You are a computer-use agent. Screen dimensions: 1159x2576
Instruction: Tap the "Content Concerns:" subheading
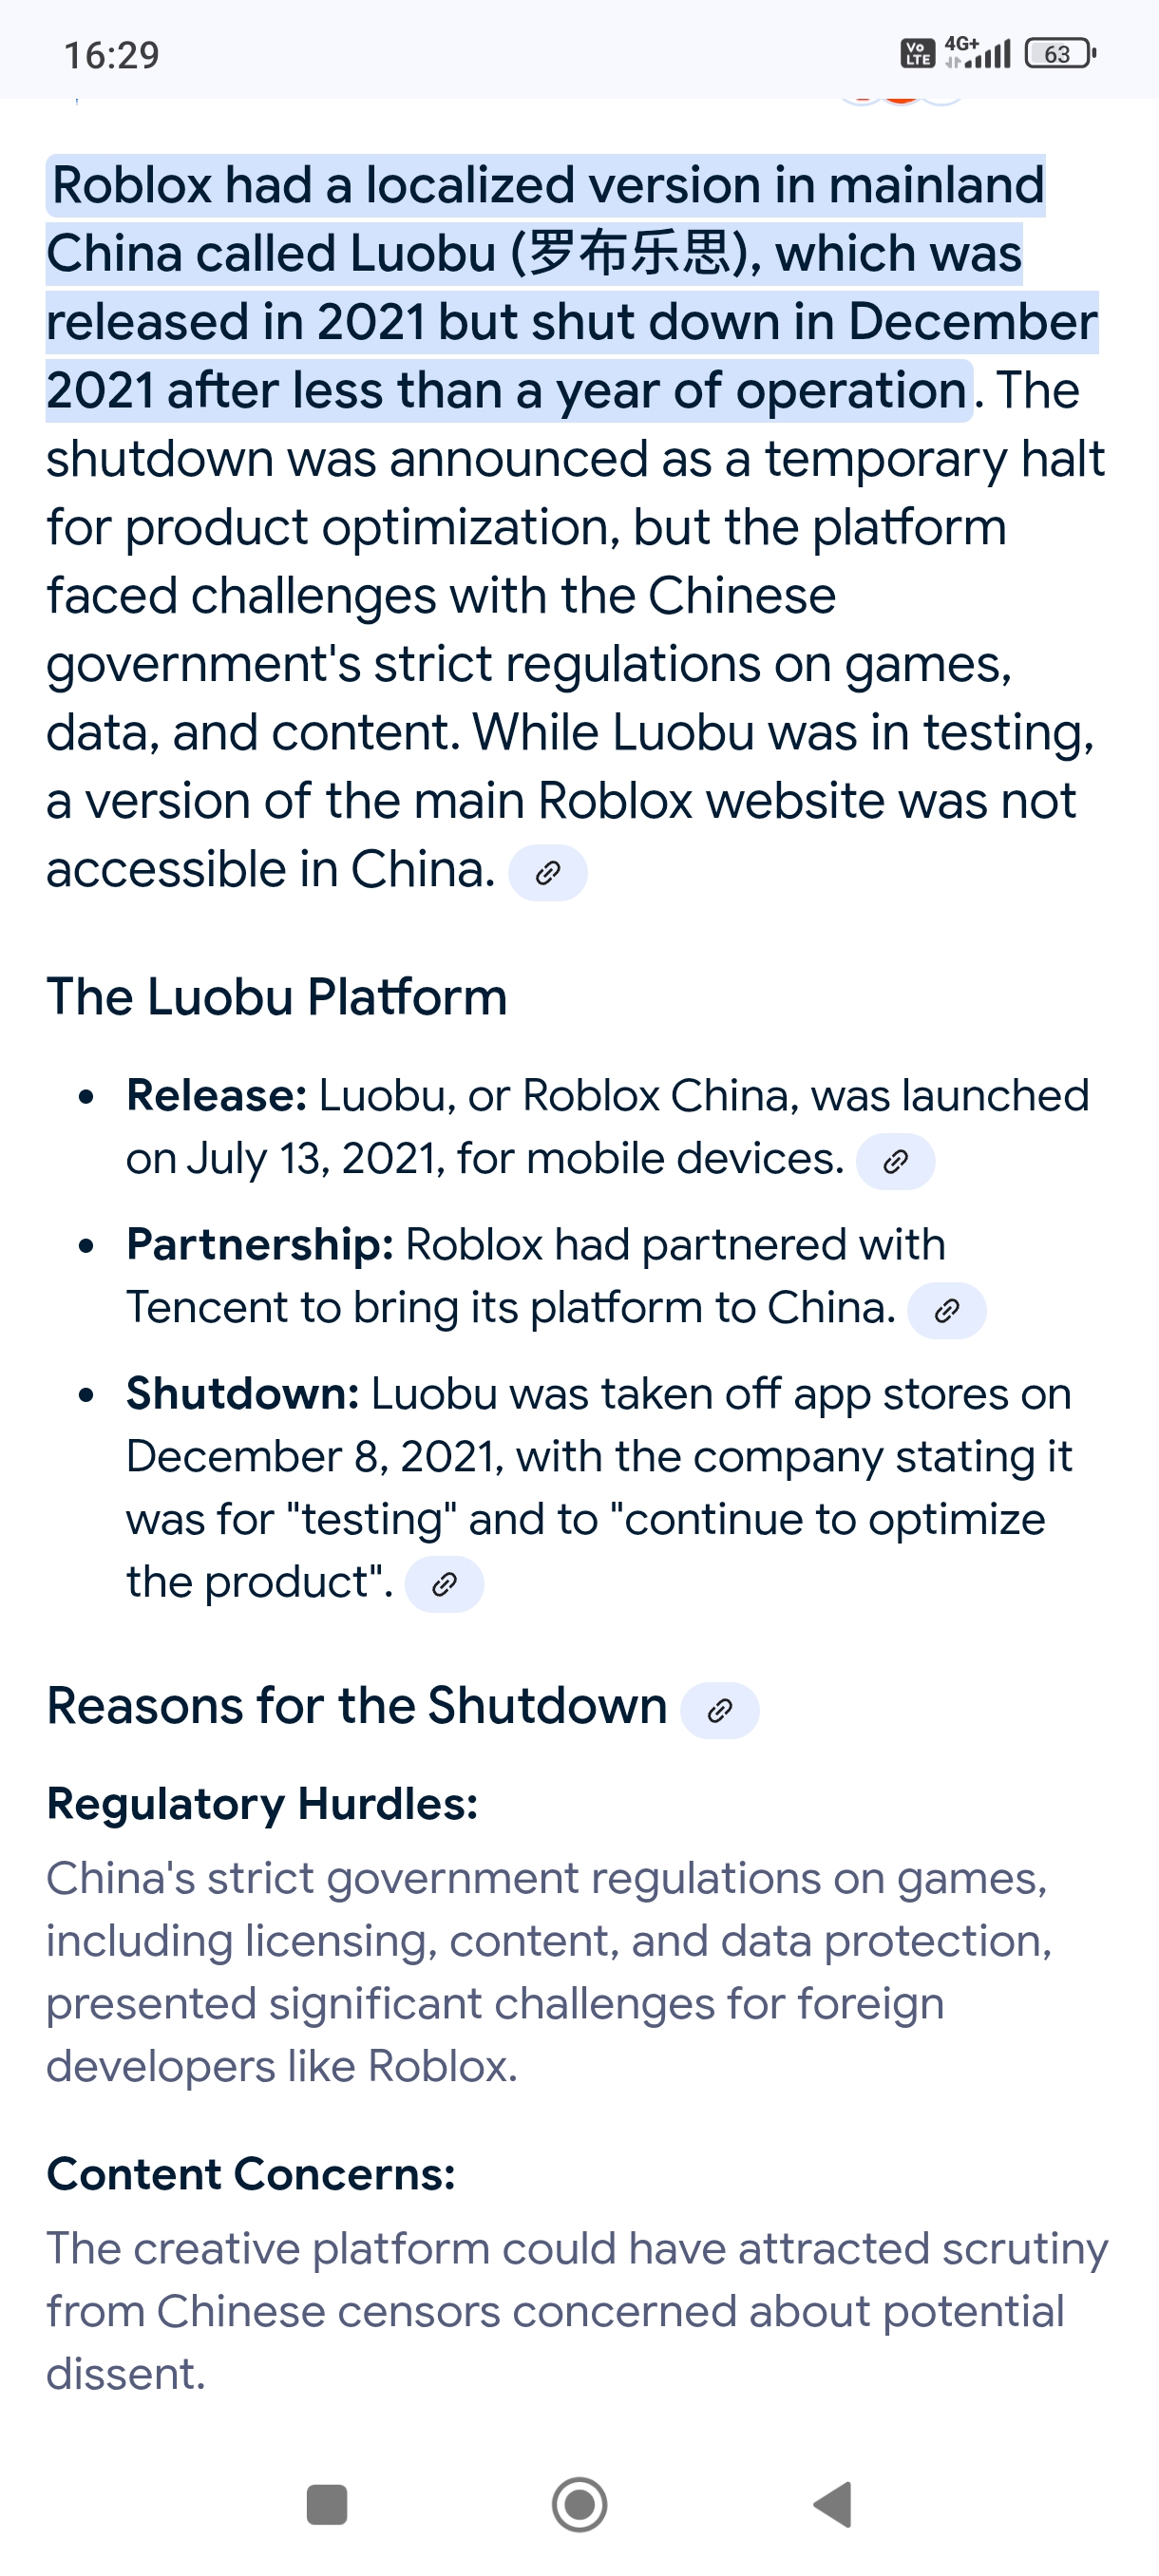click(x=251, y=2174)
